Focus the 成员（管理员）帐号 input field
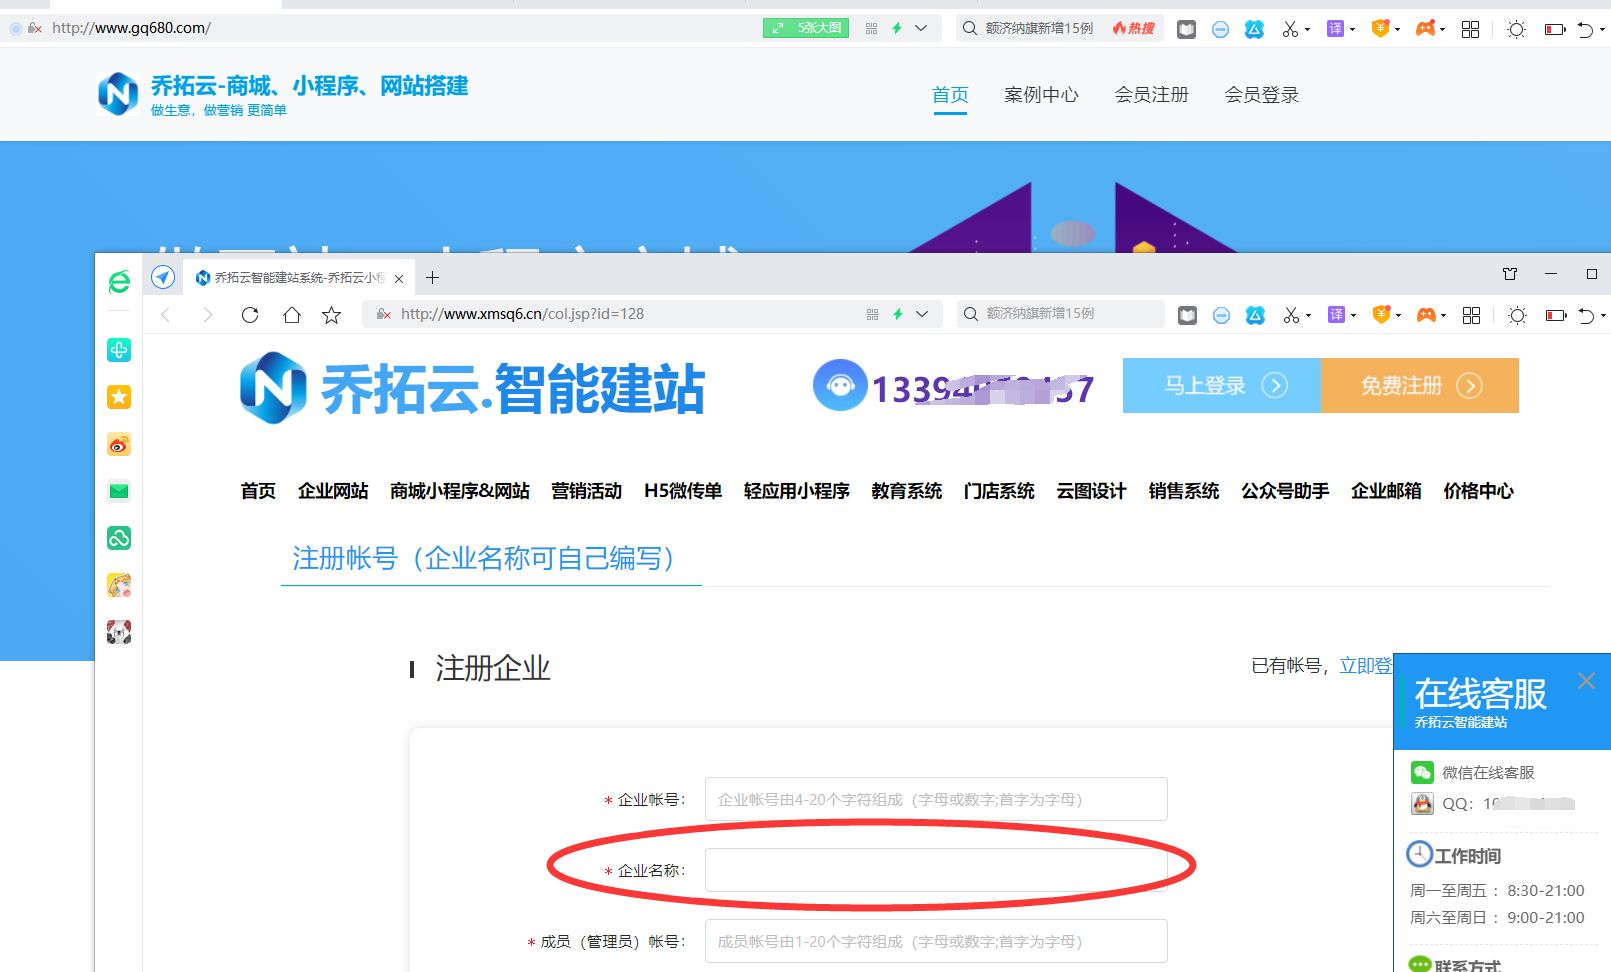 click(936, 941)
